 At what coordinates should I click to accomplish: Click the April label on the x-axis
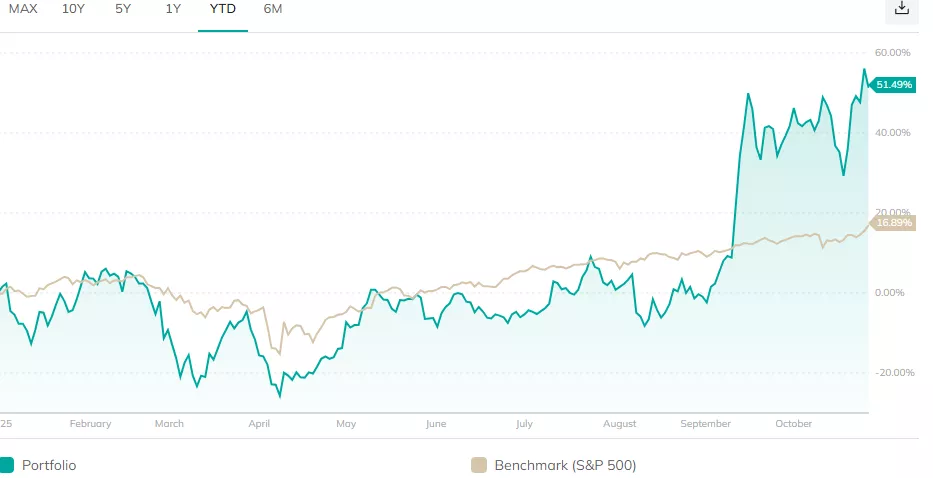tap(259, 424)
